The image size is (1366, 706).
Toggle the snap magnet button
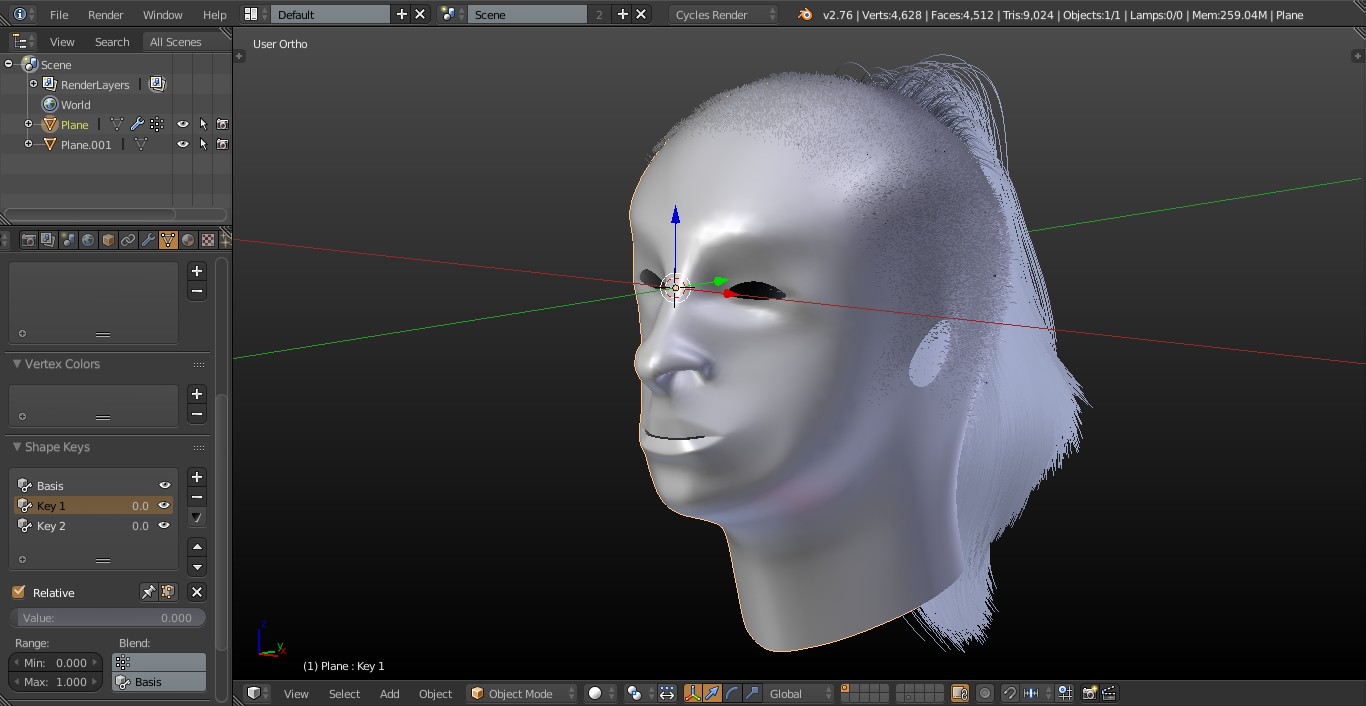click(x=1010, y=693)
